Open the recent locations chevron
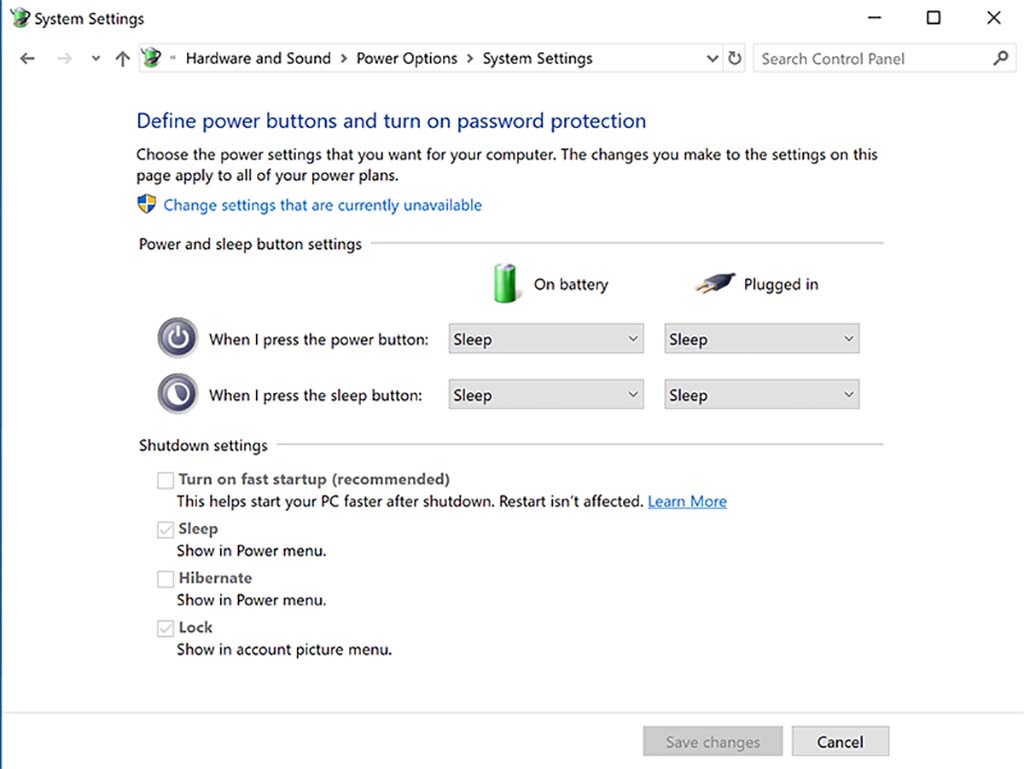1024x769 pixels. pyautogui.click(x=96, y=59)
